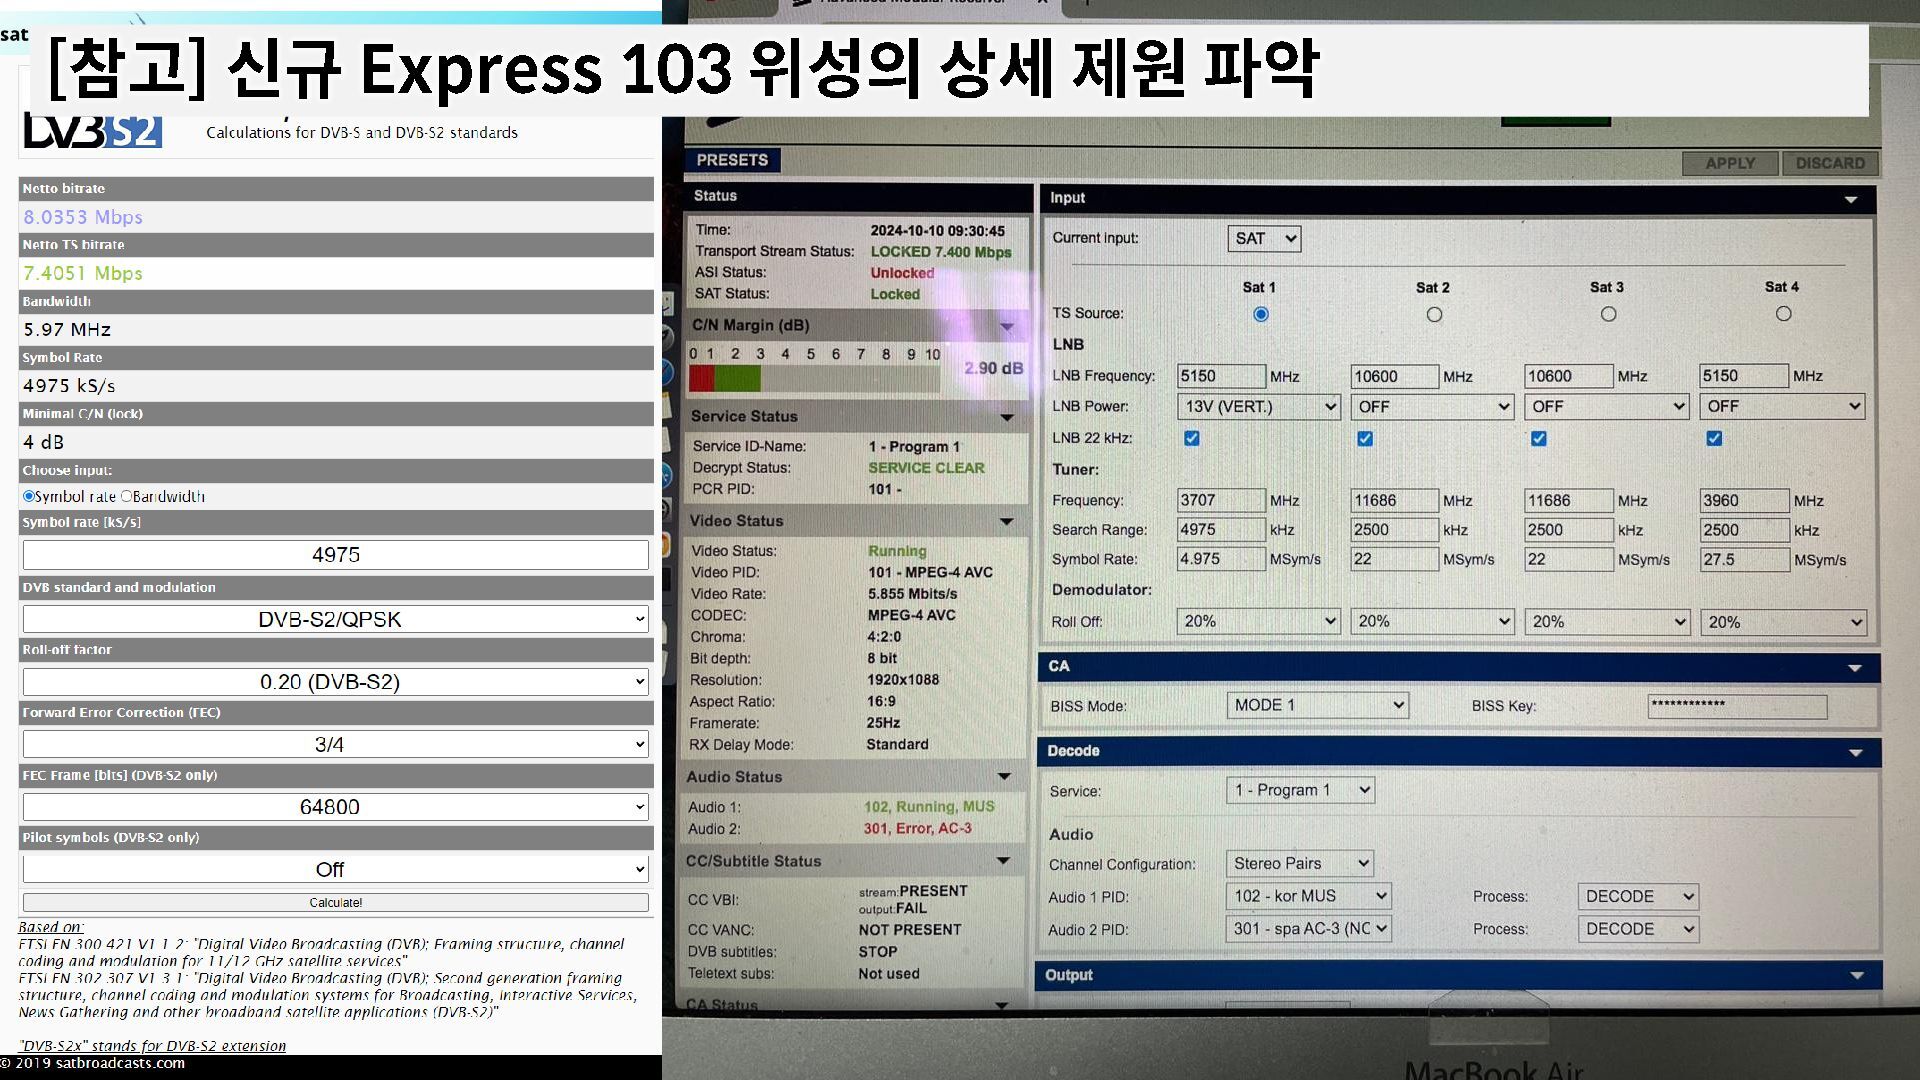Open the BISS Mode dropdown
Image resolution: width=1920 pixels, height=1080 pixels.
[1317, 705]
